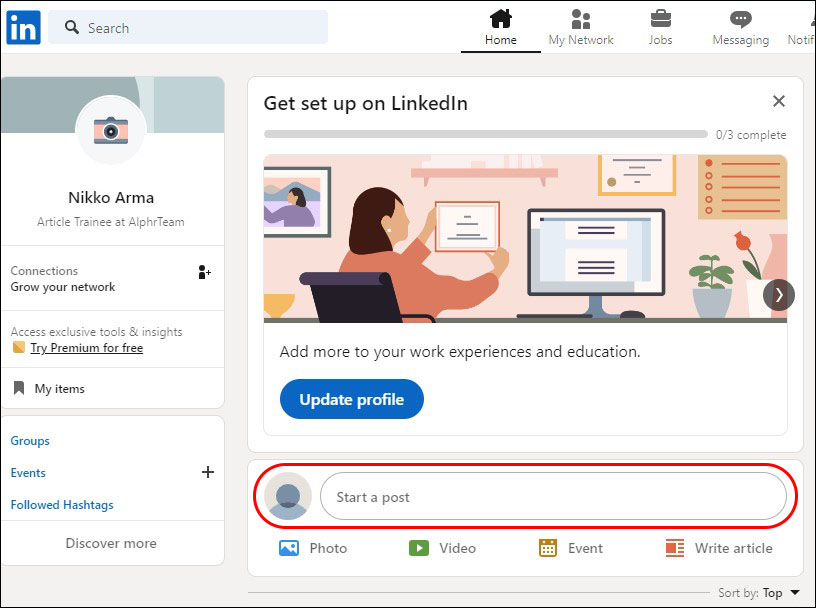Click Discover more button
Screen dimensions: 816x608
click(111, 543)
